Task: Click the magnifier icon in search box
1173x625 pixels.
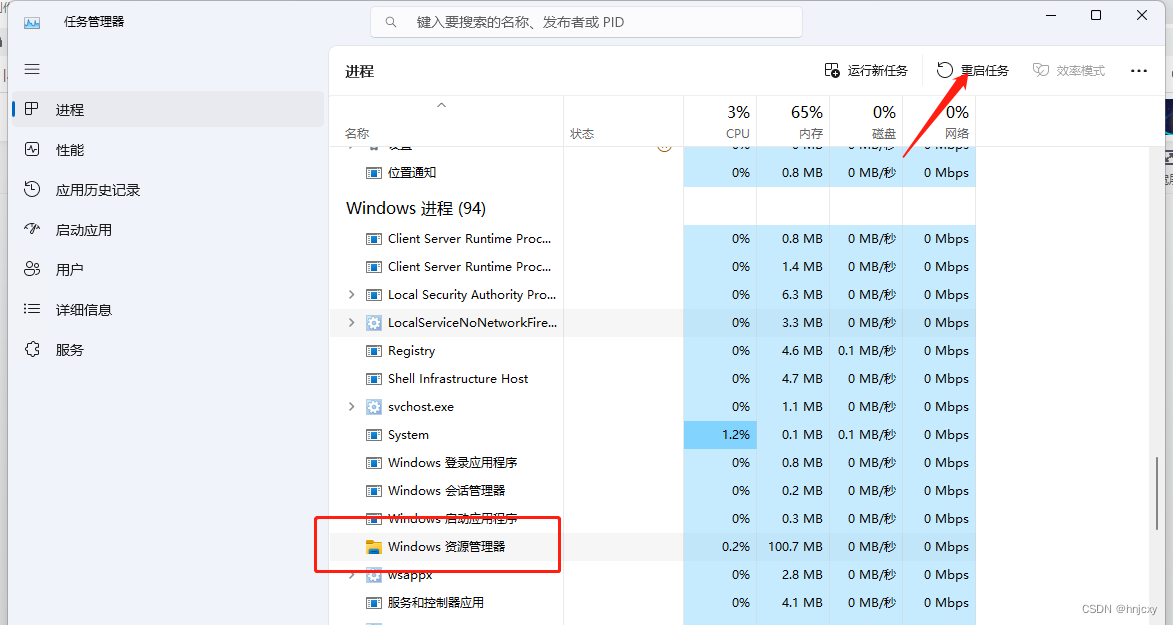Action: (391, 22)
